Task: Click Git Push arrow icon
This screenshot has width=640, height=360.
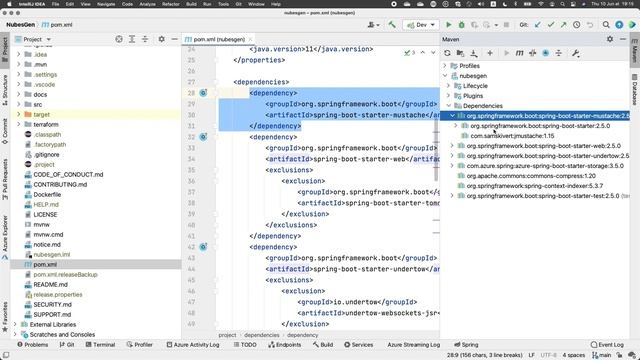Action: [x=564, y=25]
